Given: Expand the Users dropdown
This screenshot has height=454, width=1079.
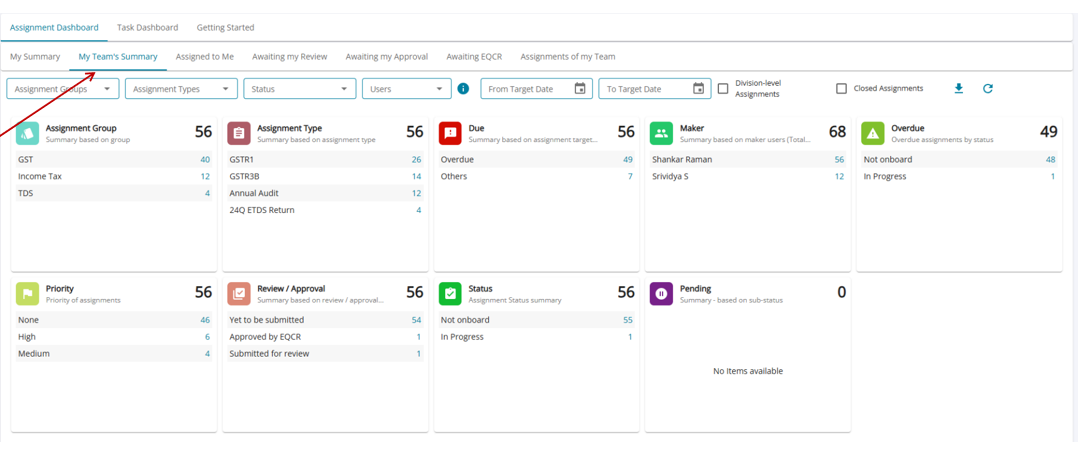Looking at the screenshot, I should tap(406, 89).
